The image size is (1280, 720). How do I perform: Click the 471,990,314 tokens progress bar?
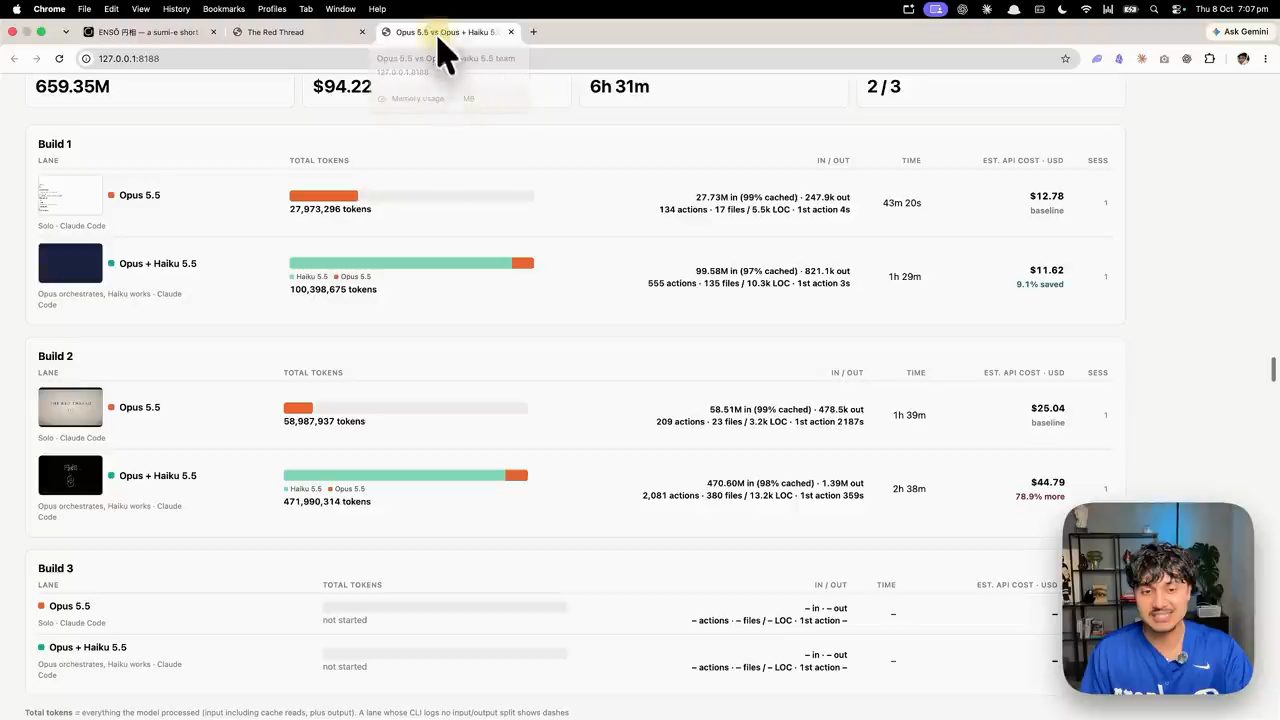pos(406,476)
